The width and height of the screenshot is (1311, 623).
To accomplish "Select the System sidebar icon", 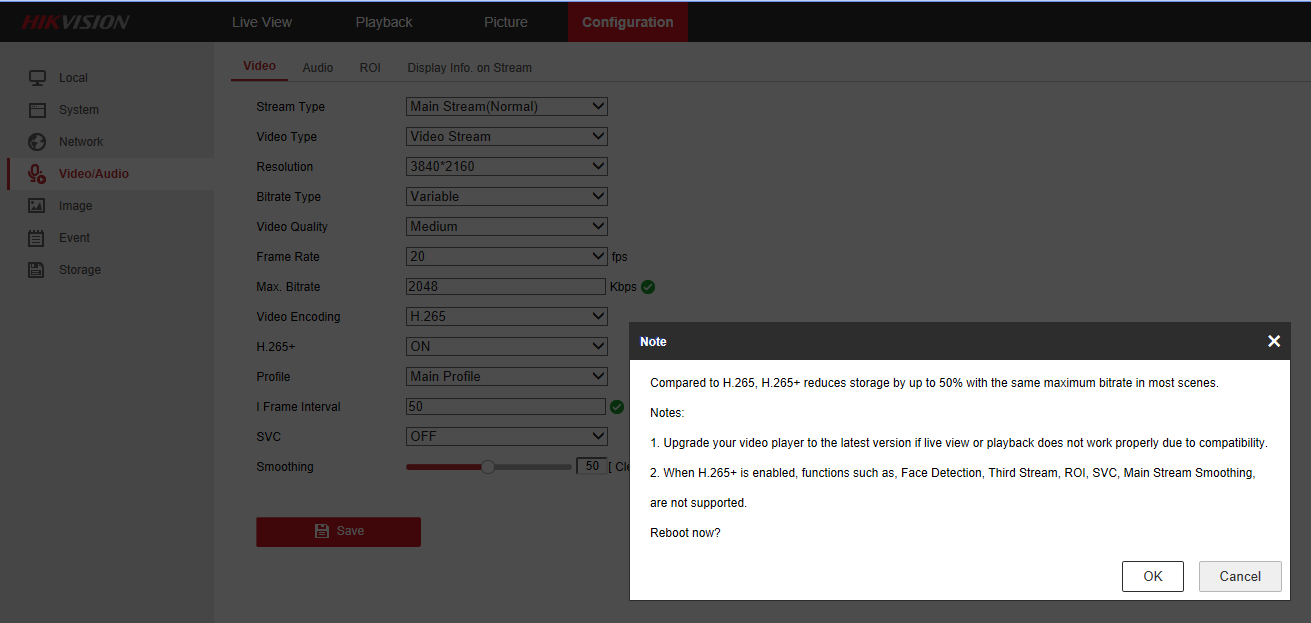I will (x=37, y=109).
